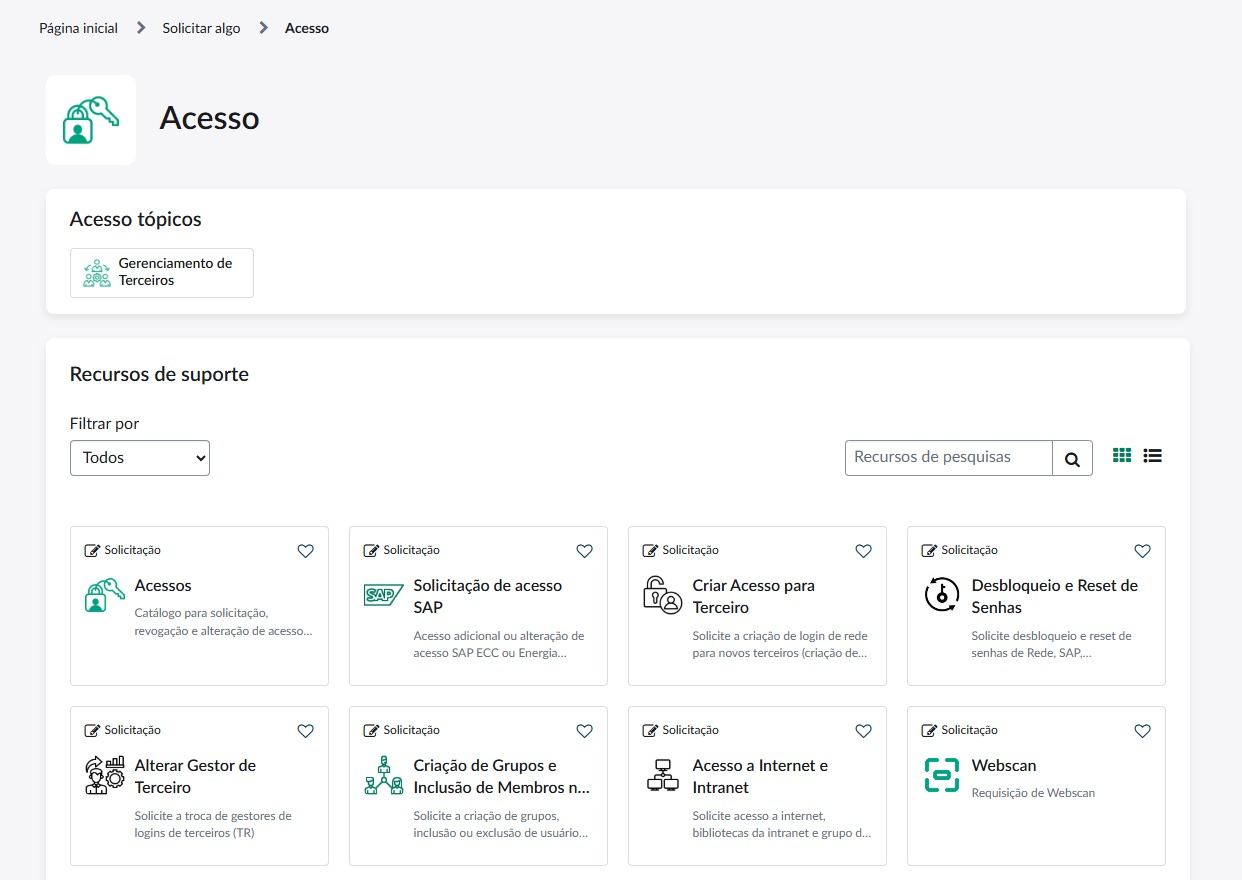This screenshot has height=880, width=1242.
Task: Focus the Recursos de pesquisas search field
Action: [948, 458]
